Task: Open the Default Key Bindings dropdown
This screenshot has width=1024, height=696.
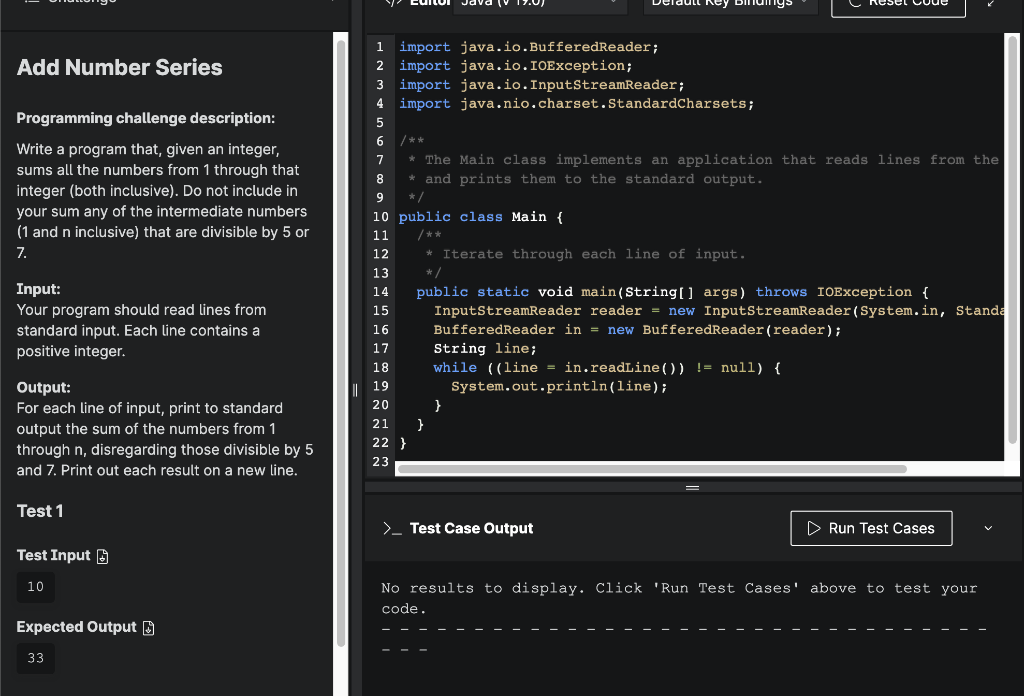Action: pyautogui.click(x=729, y=5)
